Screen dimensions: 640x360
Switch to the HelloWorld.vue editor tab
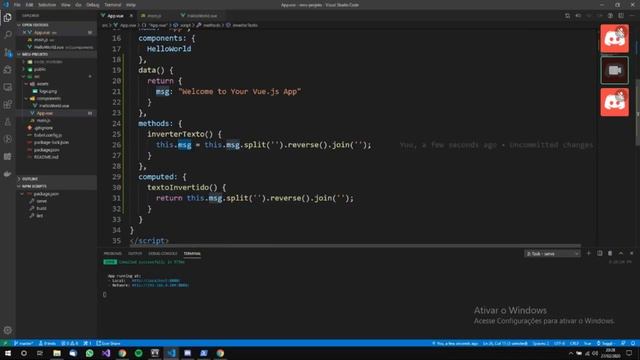click(202, 16)
